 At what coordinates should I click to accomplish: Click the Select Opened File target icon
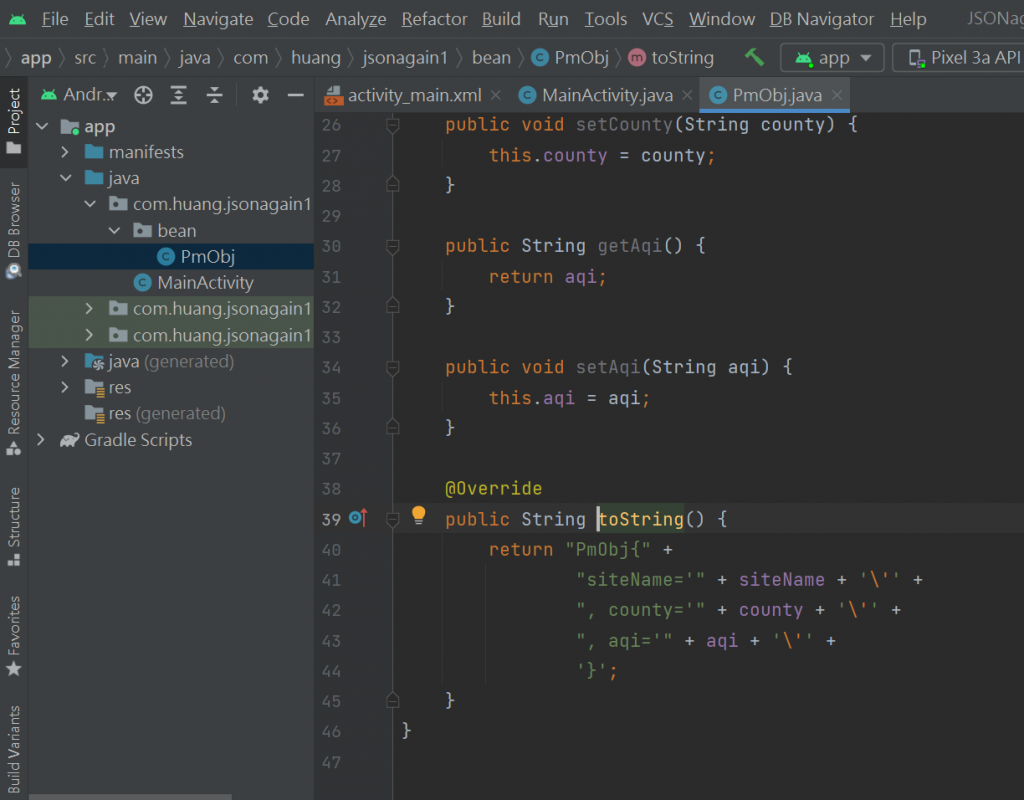point(143,95)
